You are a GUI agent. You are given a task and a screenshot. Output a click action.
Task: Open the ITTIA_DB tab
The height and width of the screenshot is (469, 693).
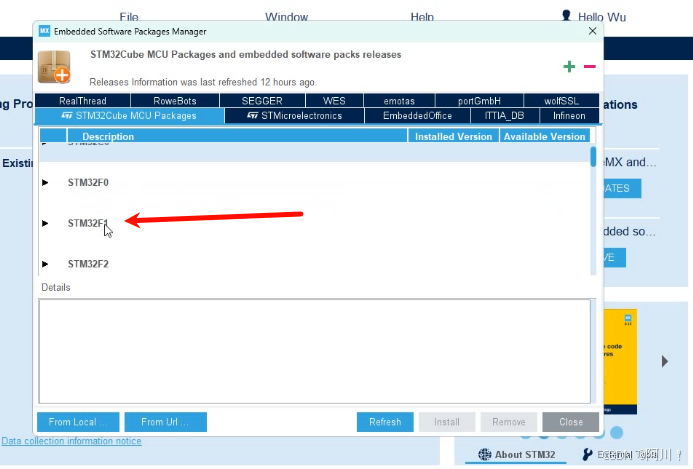click(504, 116)
